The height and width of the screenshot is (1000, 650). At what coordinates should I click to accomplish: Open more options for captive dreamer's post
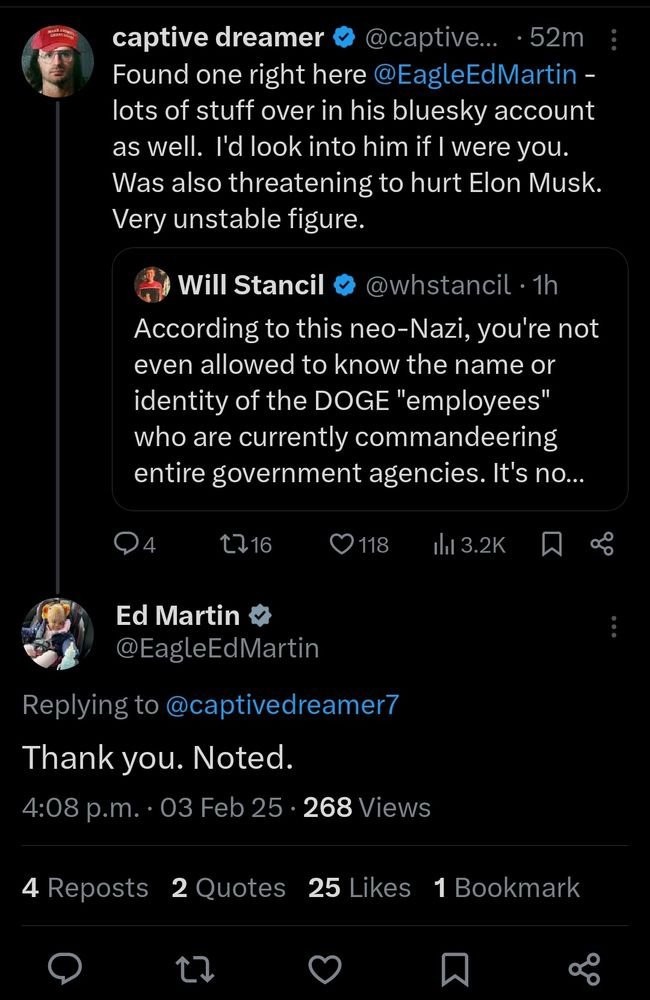614,40
